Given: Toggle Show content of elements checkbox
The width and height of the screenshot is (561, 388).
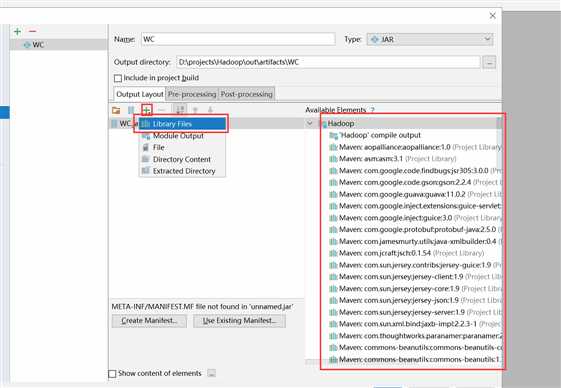Looking at the screenshot, I should click(x=112, y=374).
